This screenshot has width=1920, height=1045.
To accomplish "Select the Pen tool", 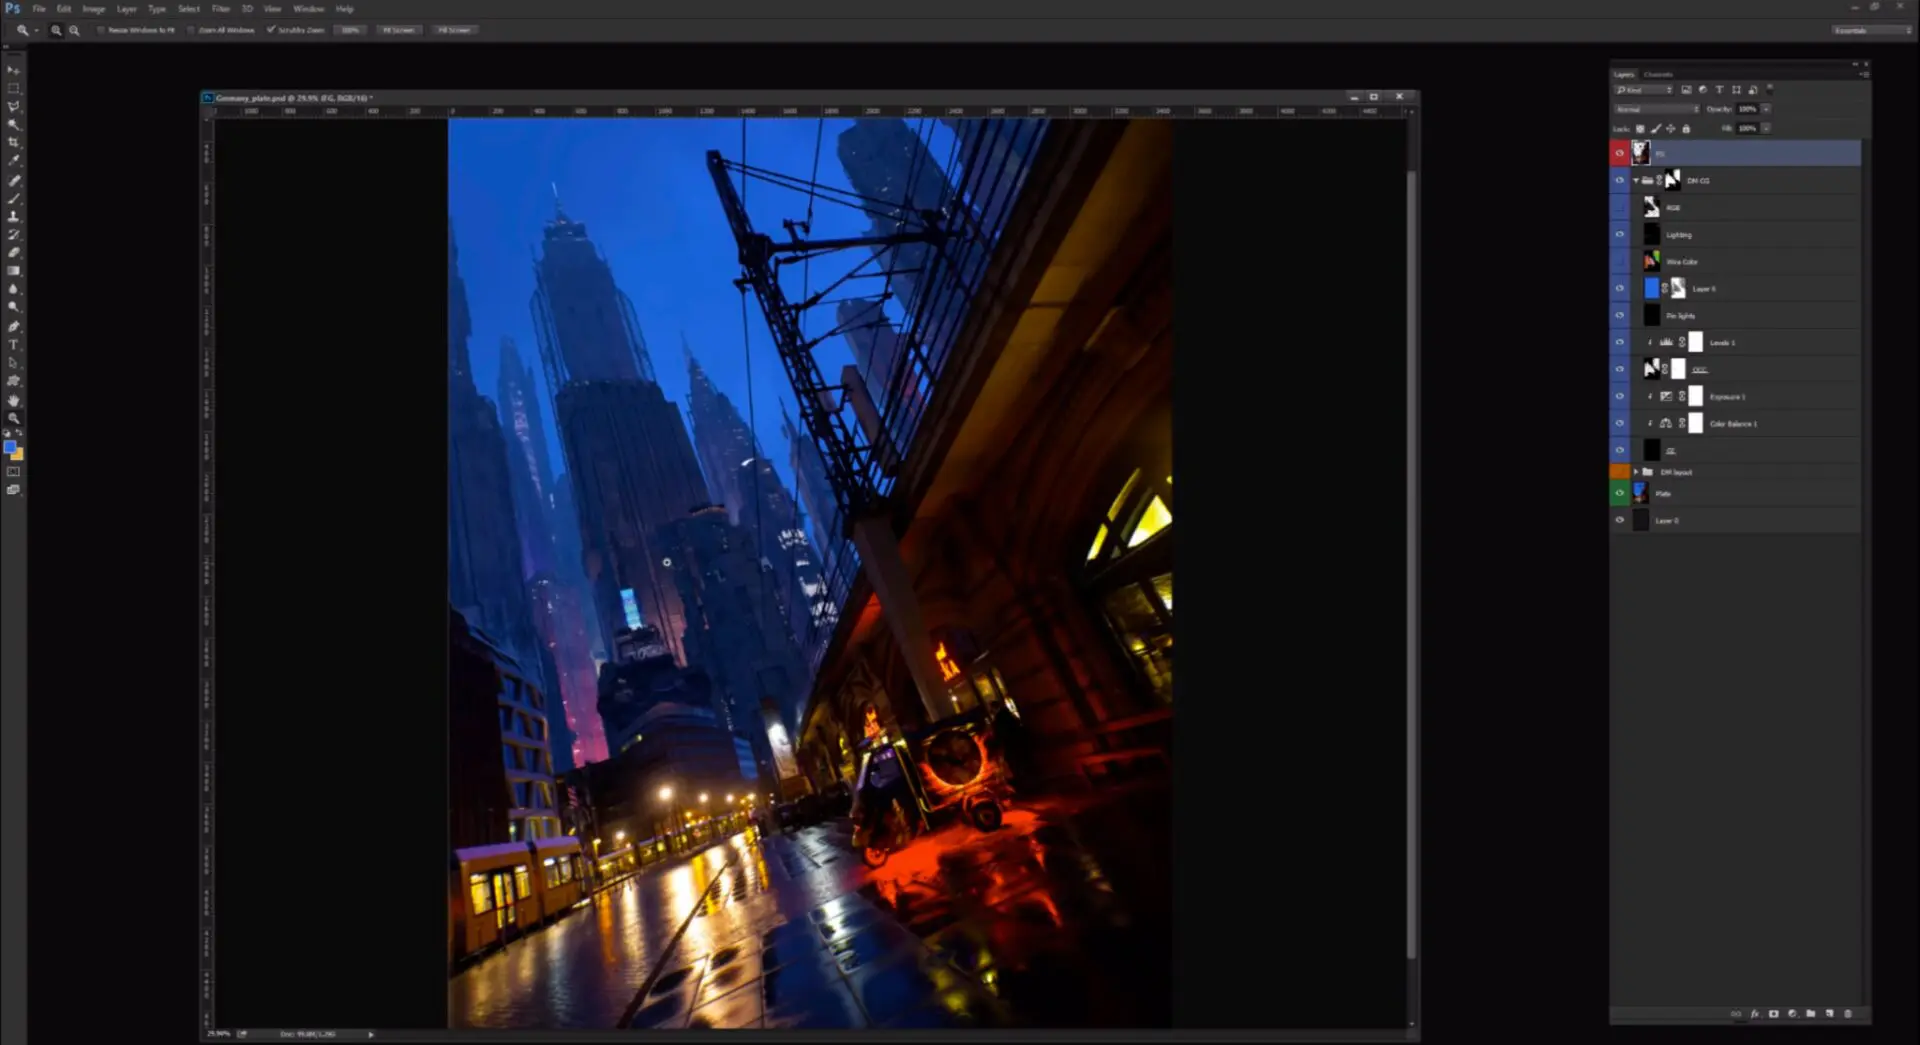I will coord(13,326).
